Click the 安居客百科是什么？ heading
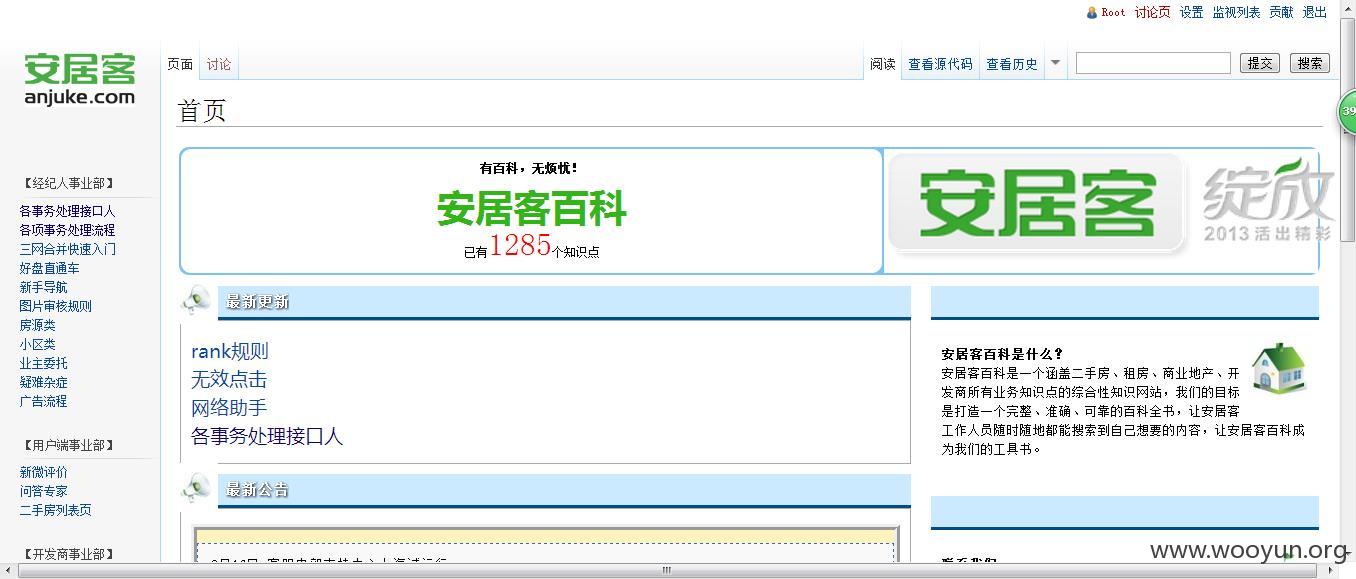The height and width of the screenshot is (579, 1356). tap(1002, 354)
